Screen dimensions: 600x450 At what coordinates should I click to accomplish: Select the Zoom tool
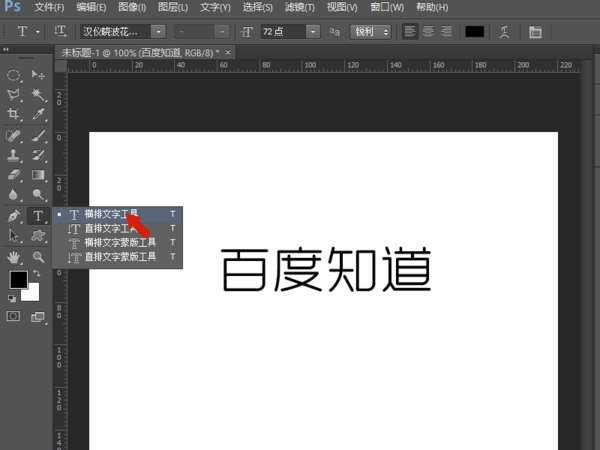click(38, 257)
